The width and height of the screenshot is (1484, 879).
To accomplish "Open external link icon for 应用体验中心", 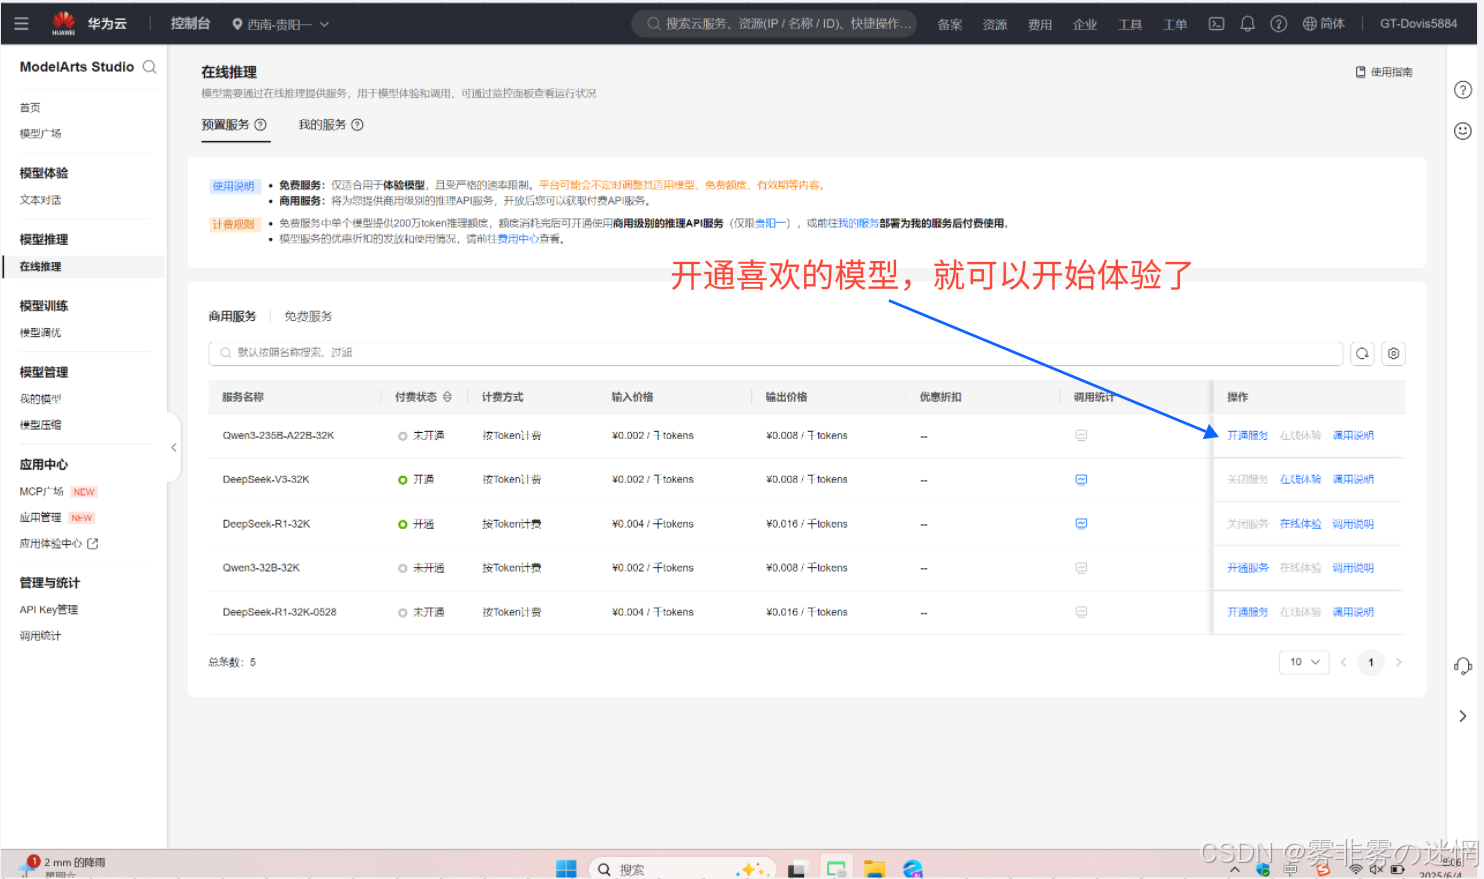I will pyautogui.click(x=93, y=544).
